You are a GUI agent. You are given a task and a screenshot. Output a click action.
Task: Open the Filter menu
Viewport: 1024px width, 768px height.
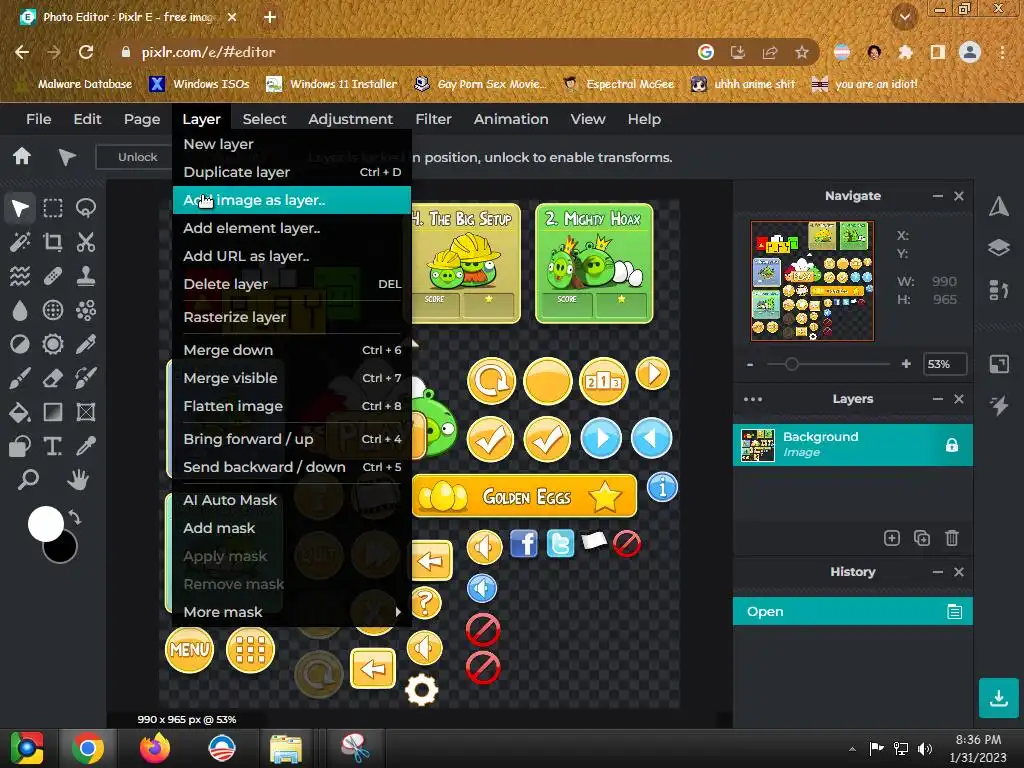[433, 119]
